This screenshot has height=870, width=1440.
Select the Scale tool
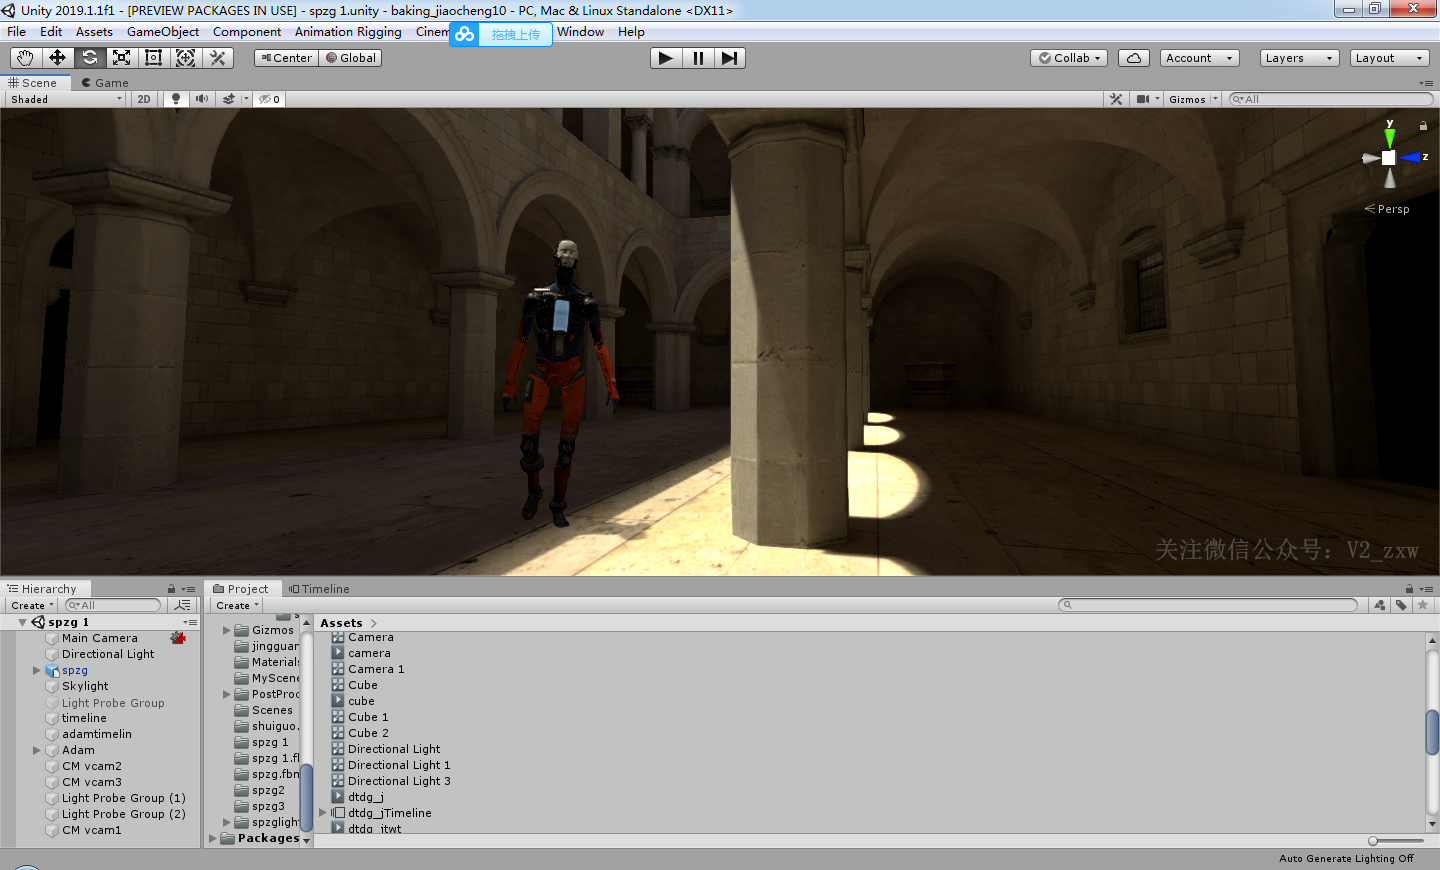click(121, 58)
